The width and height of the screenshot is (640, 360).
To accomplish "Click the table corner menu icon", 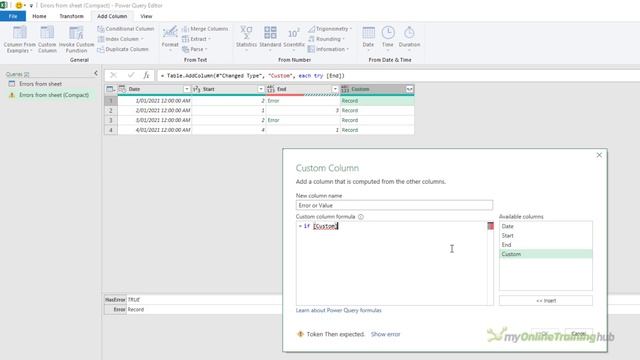I will (x=110, y=89).
